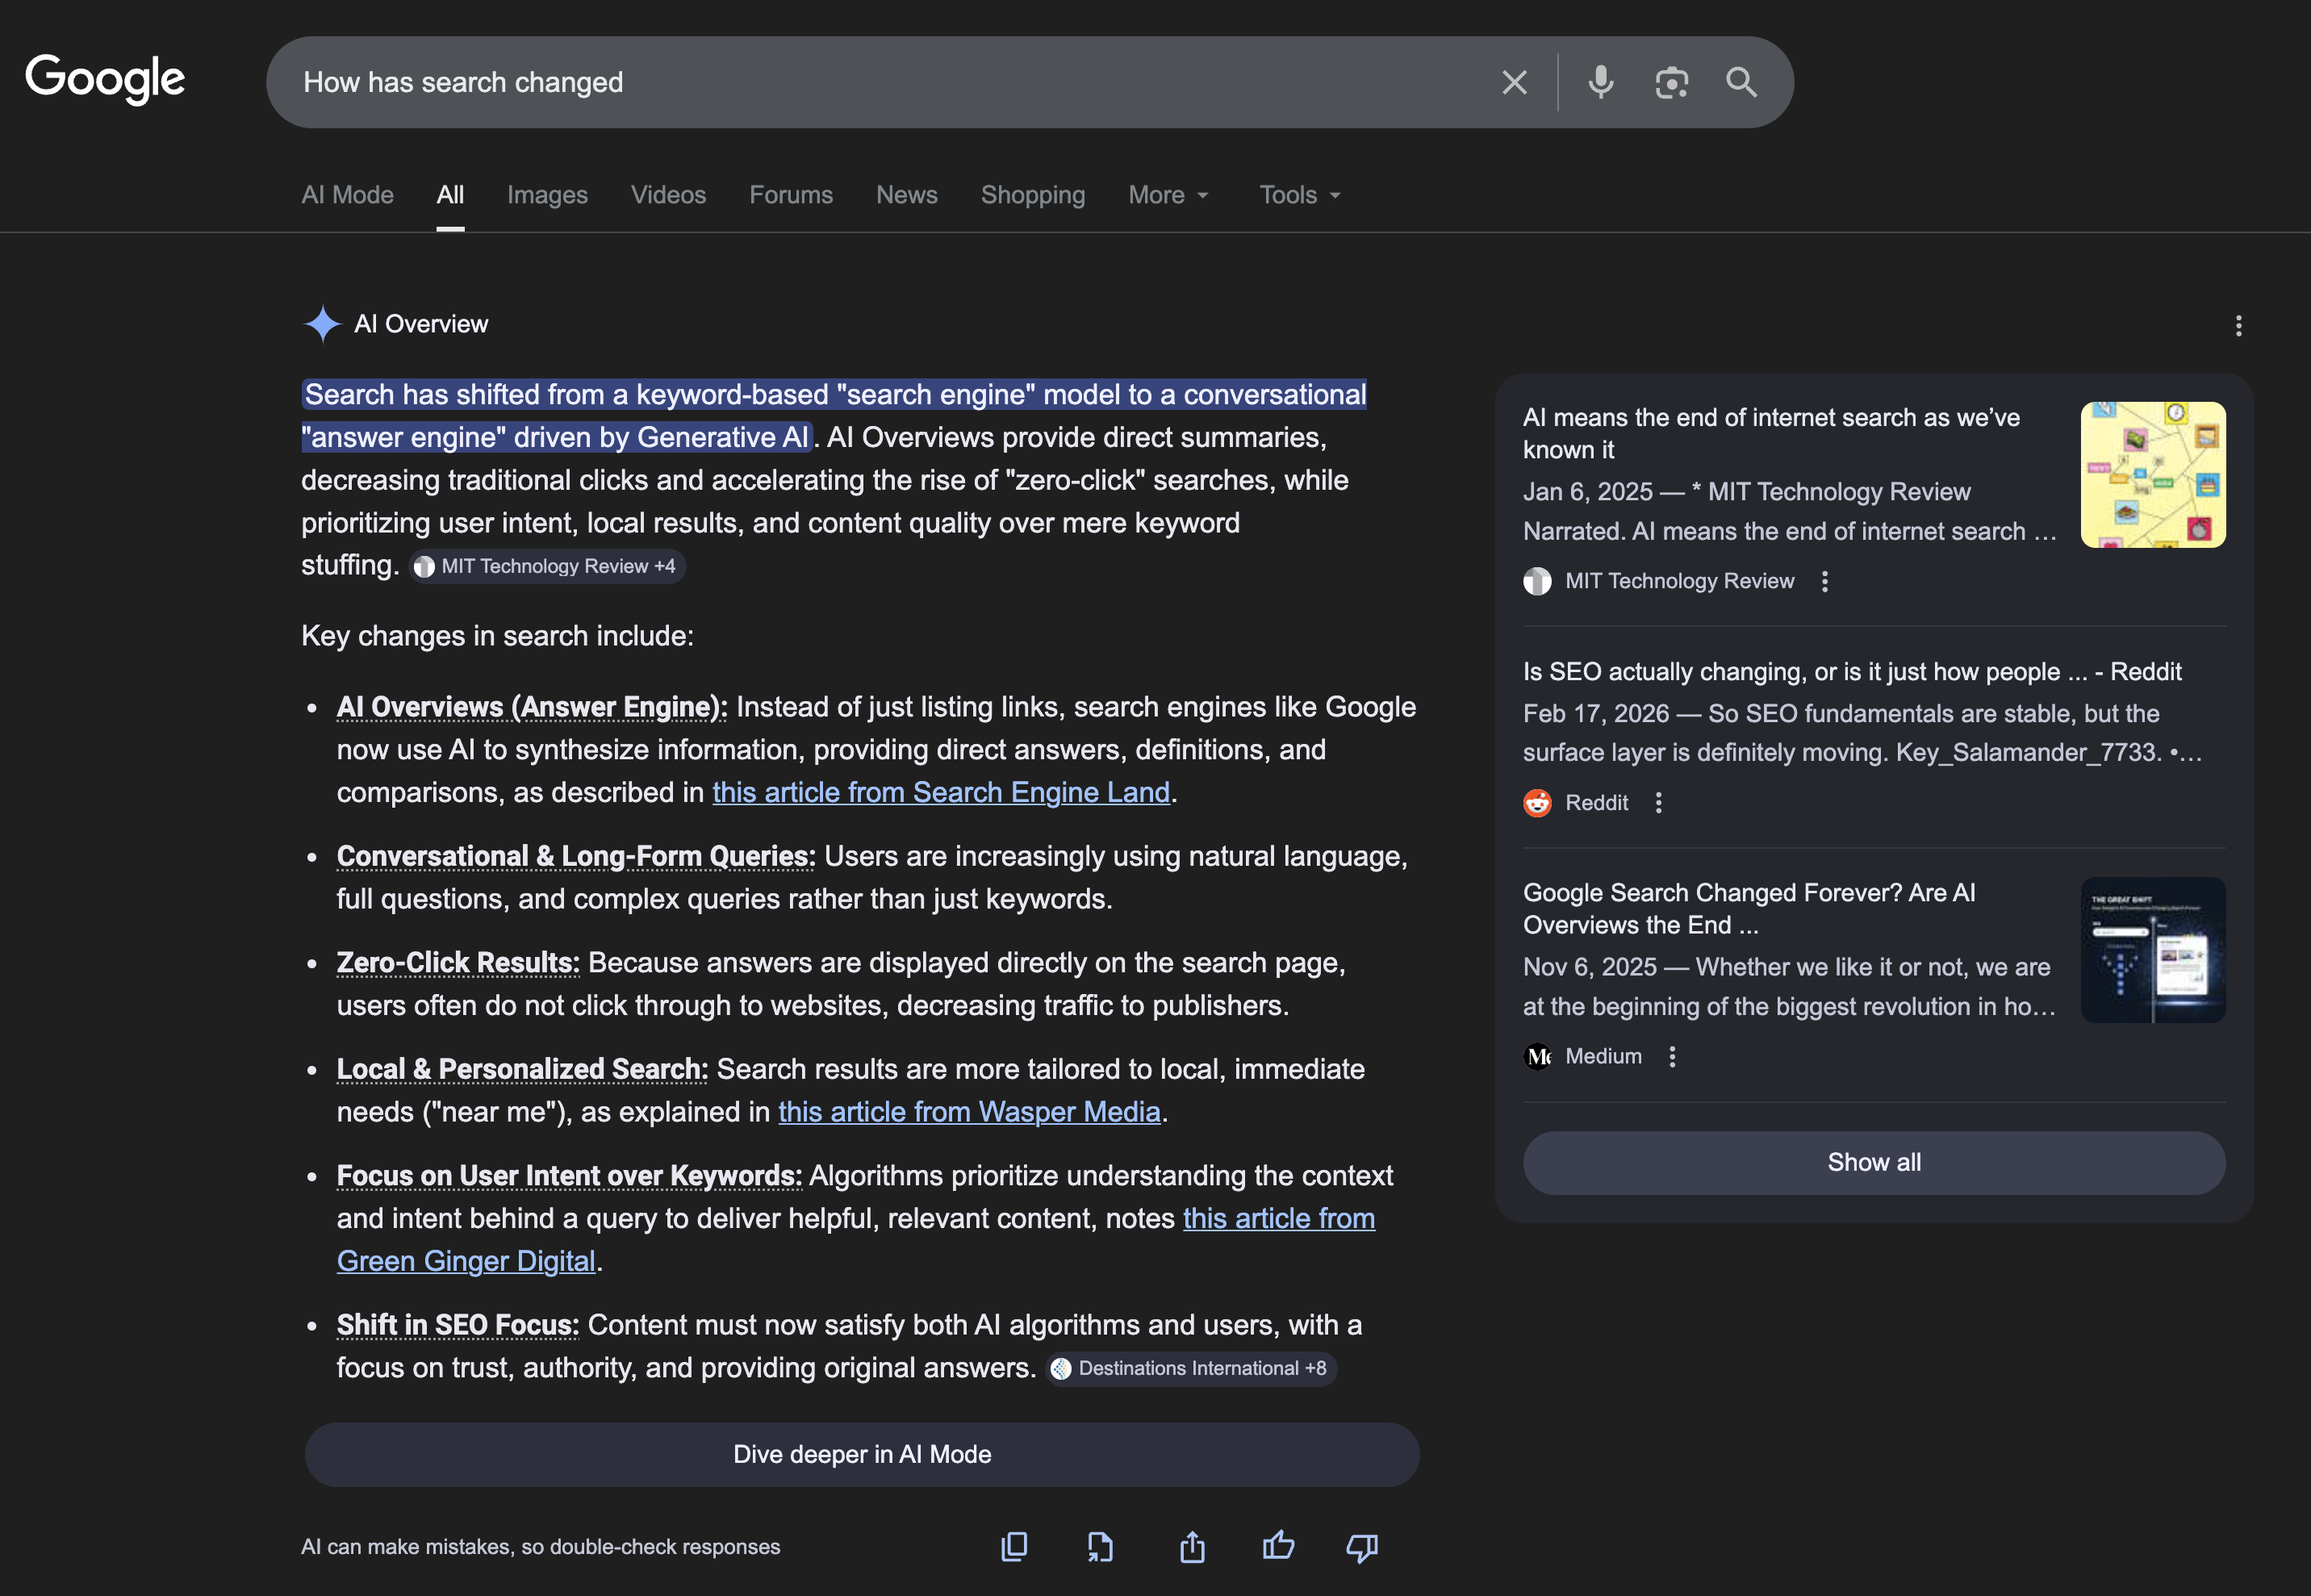Open the three-dot menu for MIT Technology Review source
Screen dimensions: 2311x1596
tap(1825, 581)
